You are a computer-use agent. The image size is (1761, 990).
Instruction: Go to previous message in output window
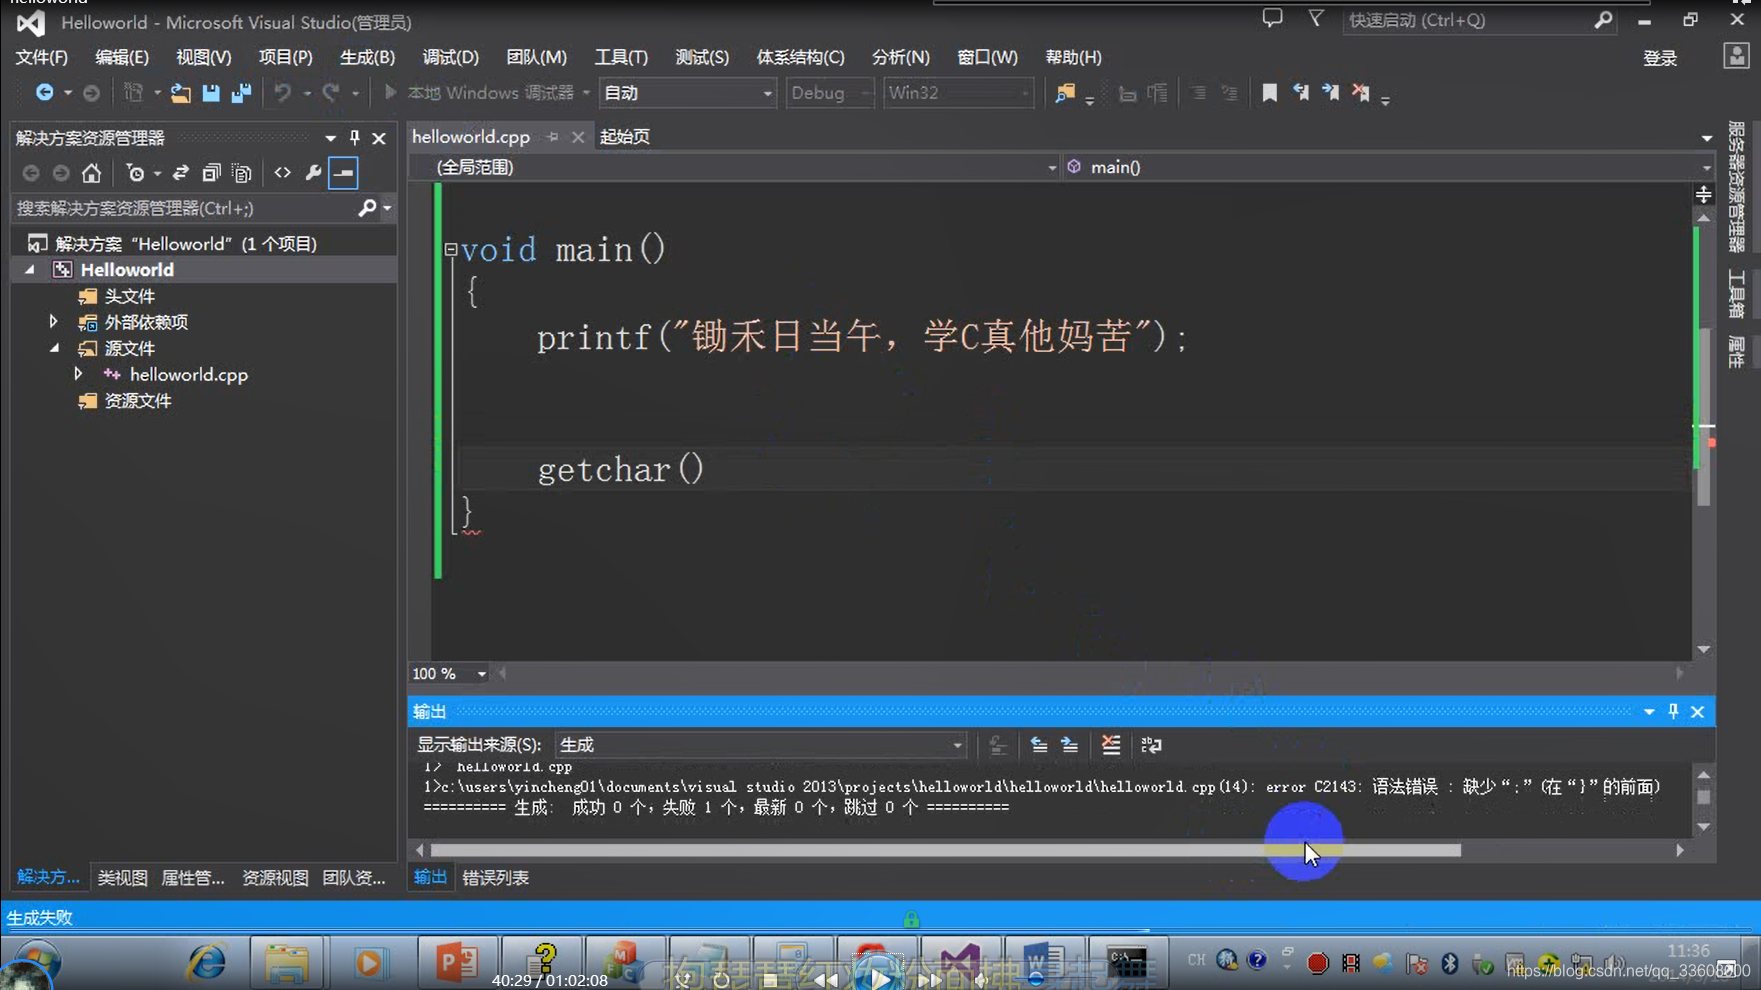click(1040, 745)
